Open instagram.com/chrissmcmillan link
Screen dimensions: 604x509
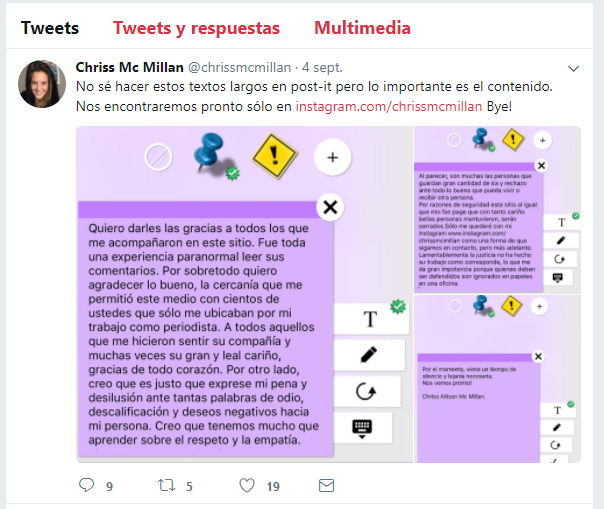389,106
